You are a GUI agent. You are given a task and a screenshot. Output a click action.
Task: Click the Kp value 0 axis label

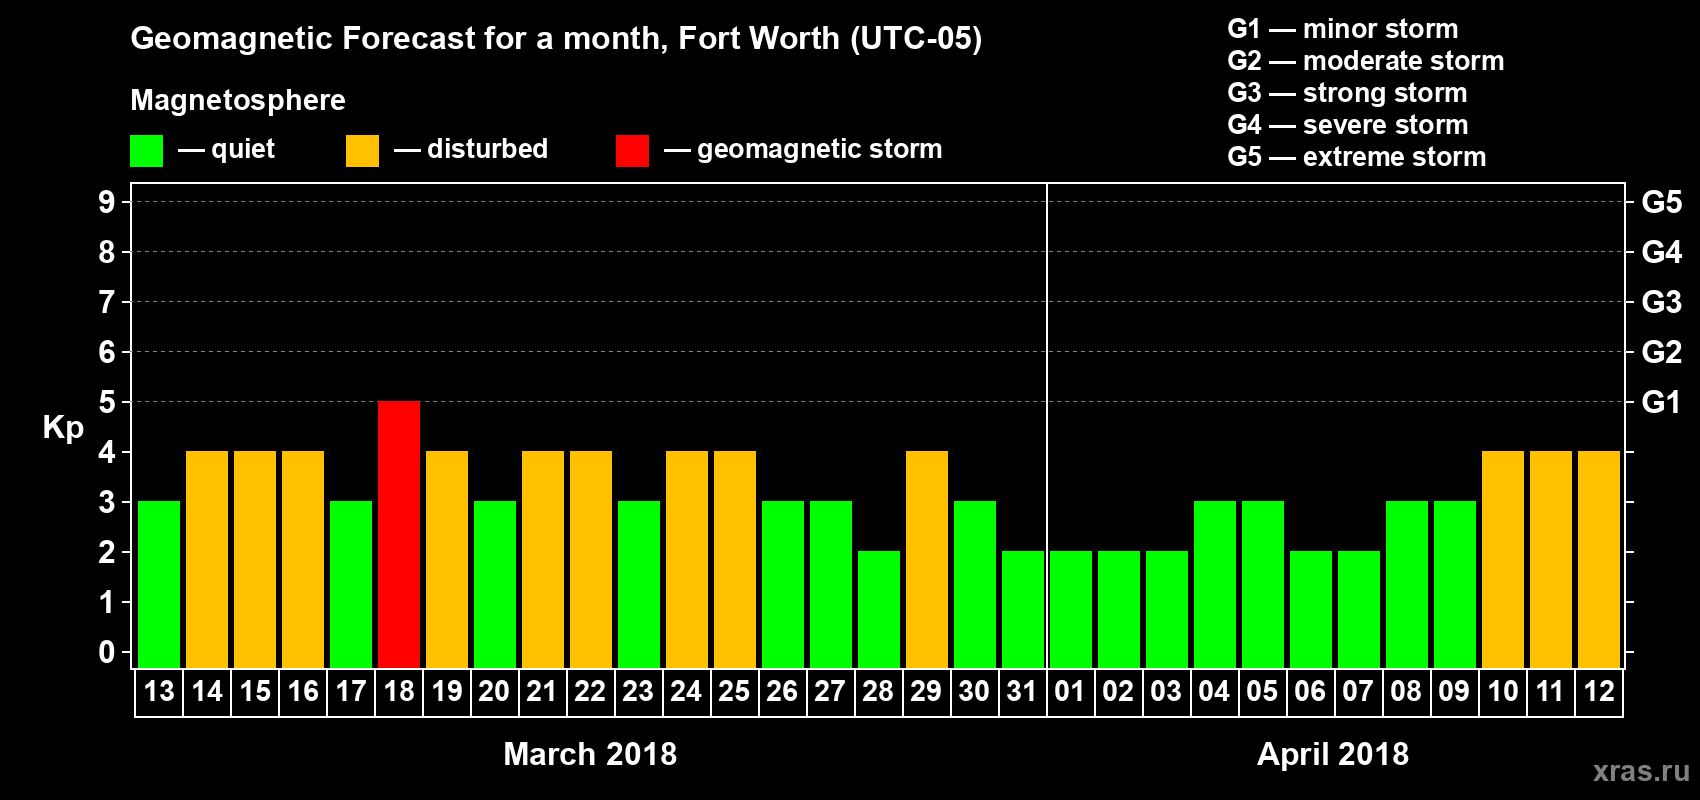107,652
